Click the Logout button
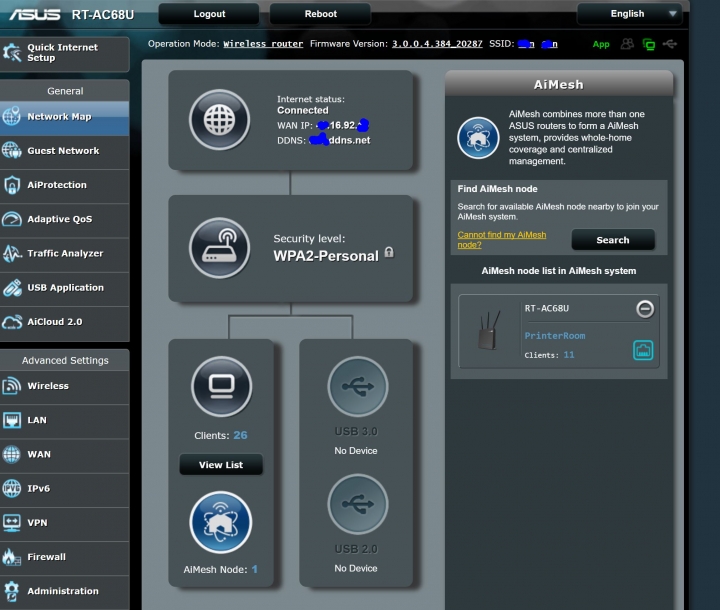This screenshot has width=720, height=610. click(x=209, y=14)
